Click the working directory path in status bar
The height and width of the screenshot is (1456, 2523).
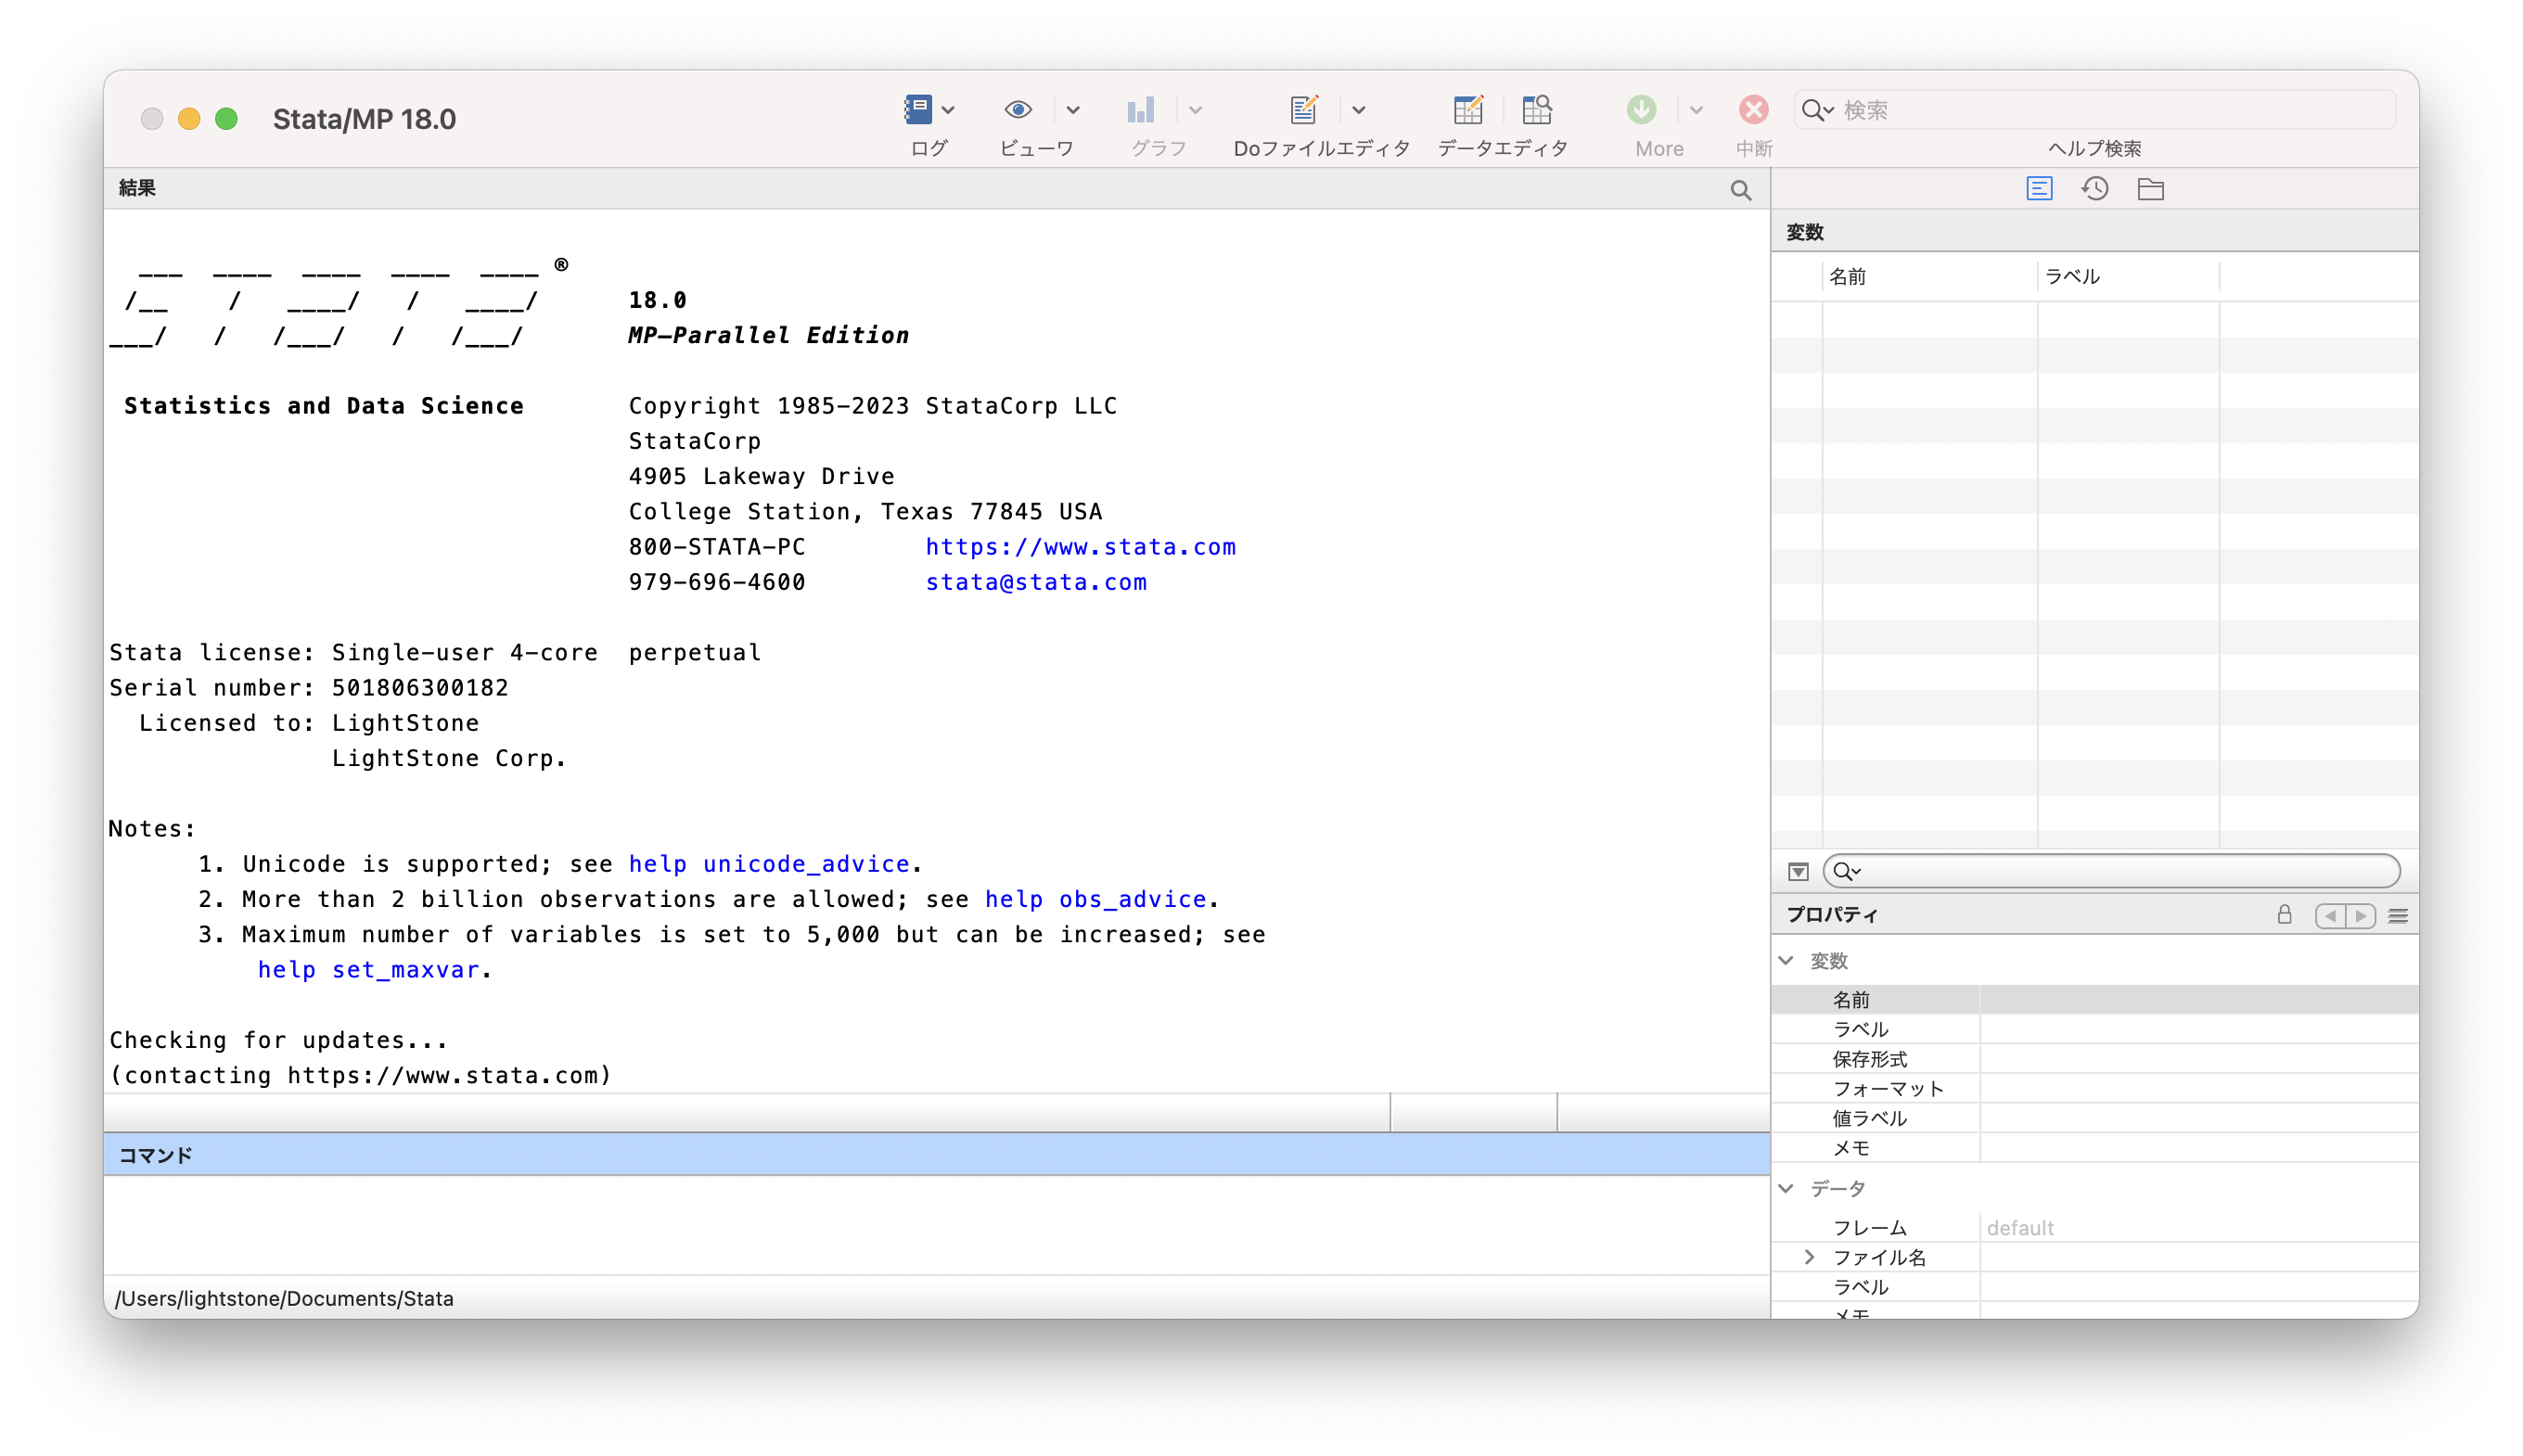pos(284,1298)
